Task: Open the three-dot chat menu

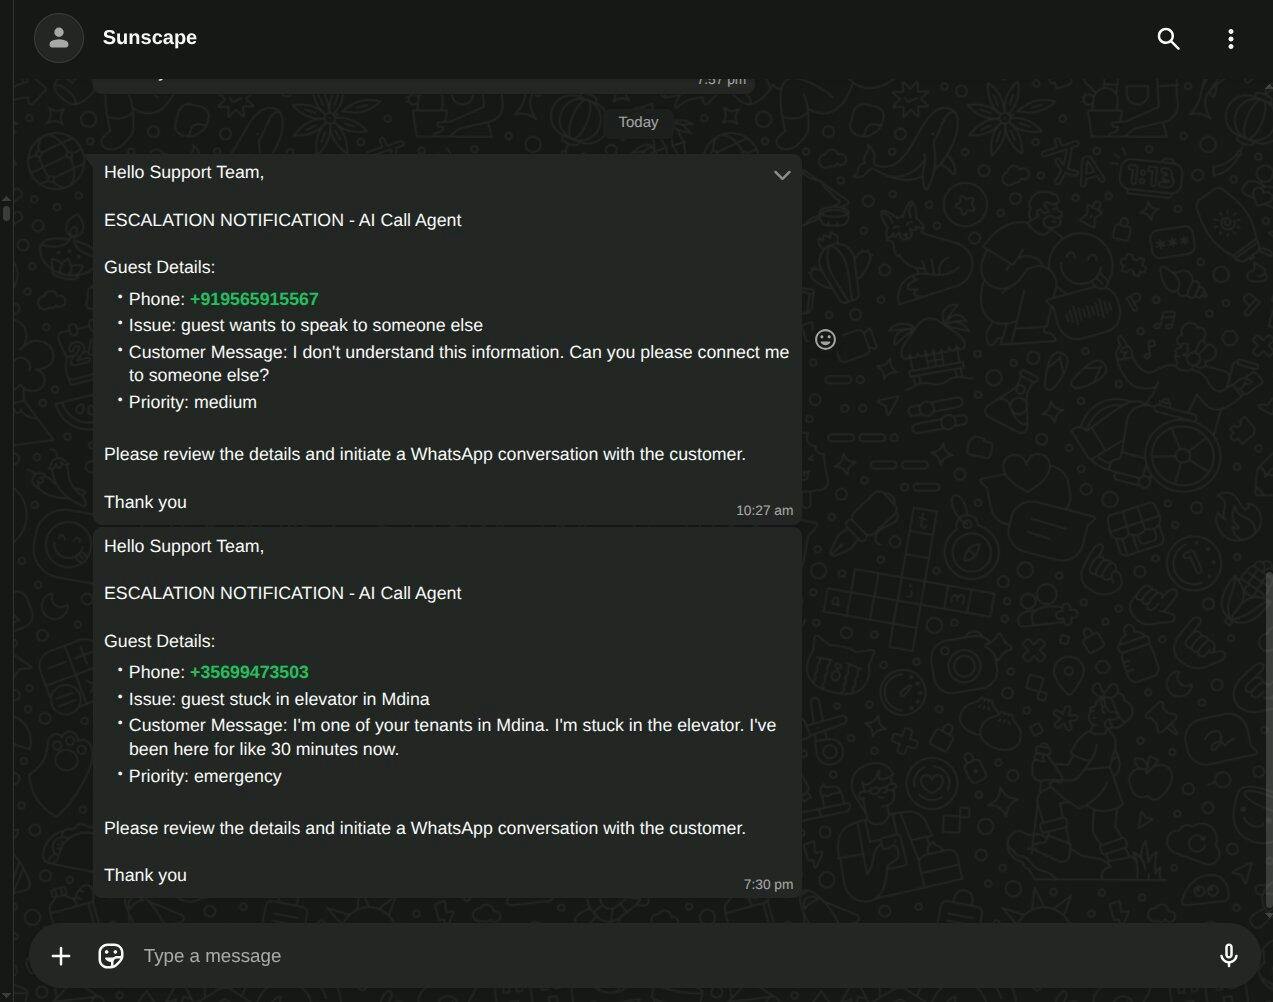Action: click(1230, 39)
